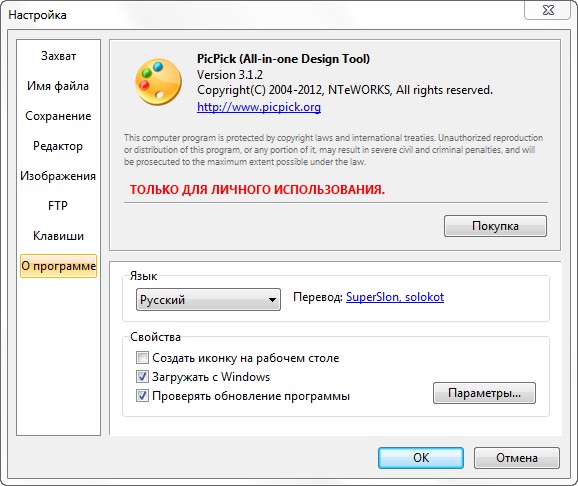The image size is (578, 486).
Task: Select the Сохранение tab
Action: [x=58, y=116]
